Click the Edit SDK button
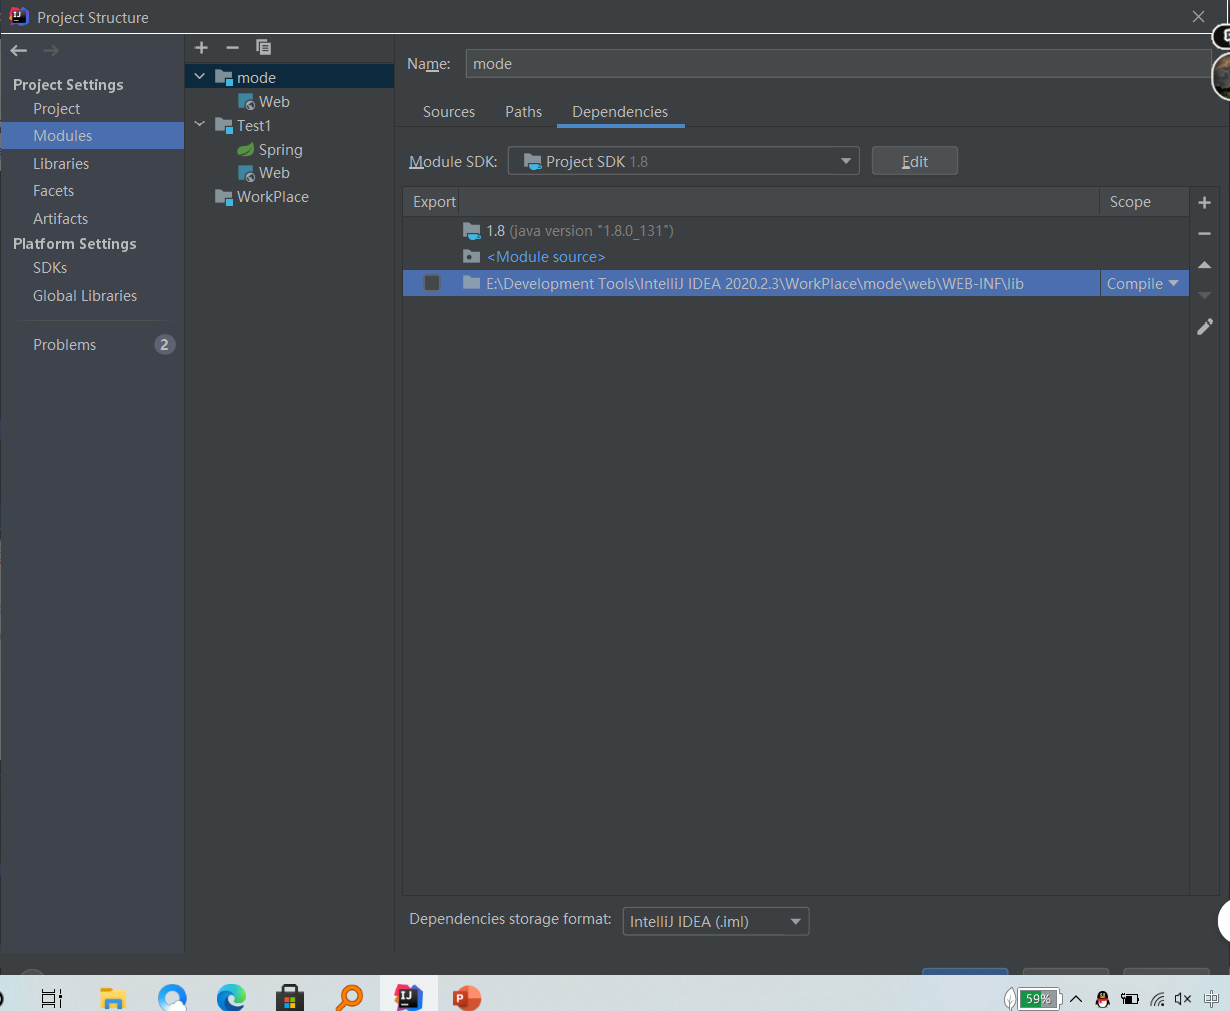The height and width of the screenshot is (1011, 1230). tap(915, 161)
